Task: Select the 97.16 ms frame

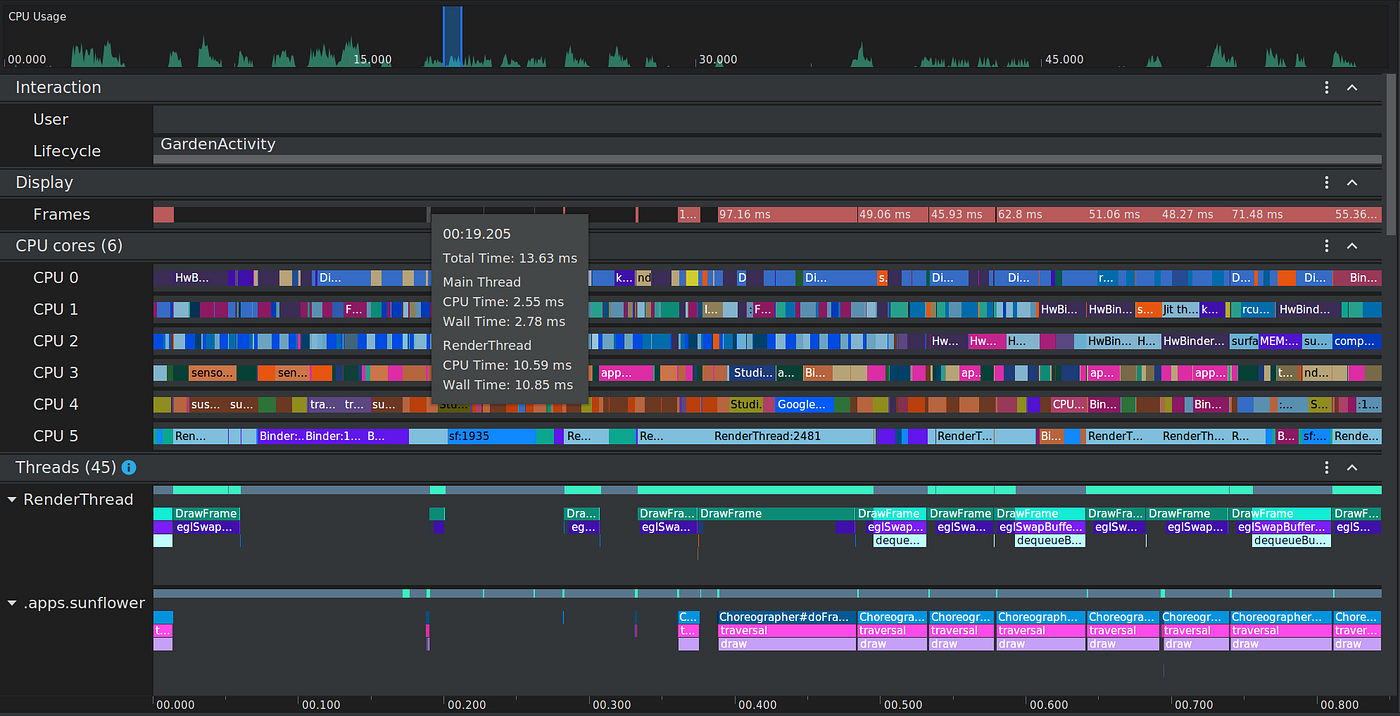Action: 787,215
